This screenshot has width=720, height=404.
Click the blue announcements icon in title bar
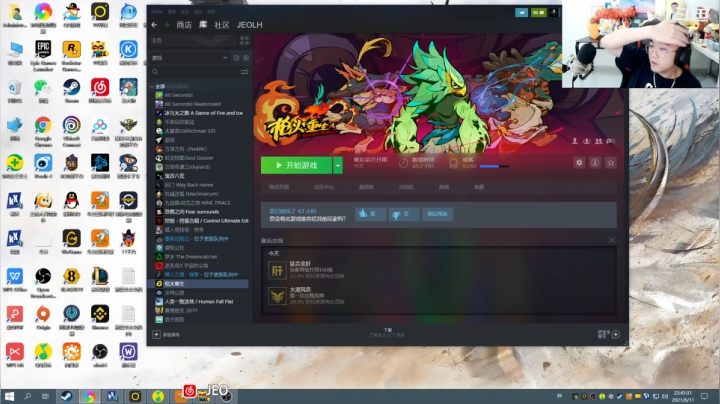[522, 12]
